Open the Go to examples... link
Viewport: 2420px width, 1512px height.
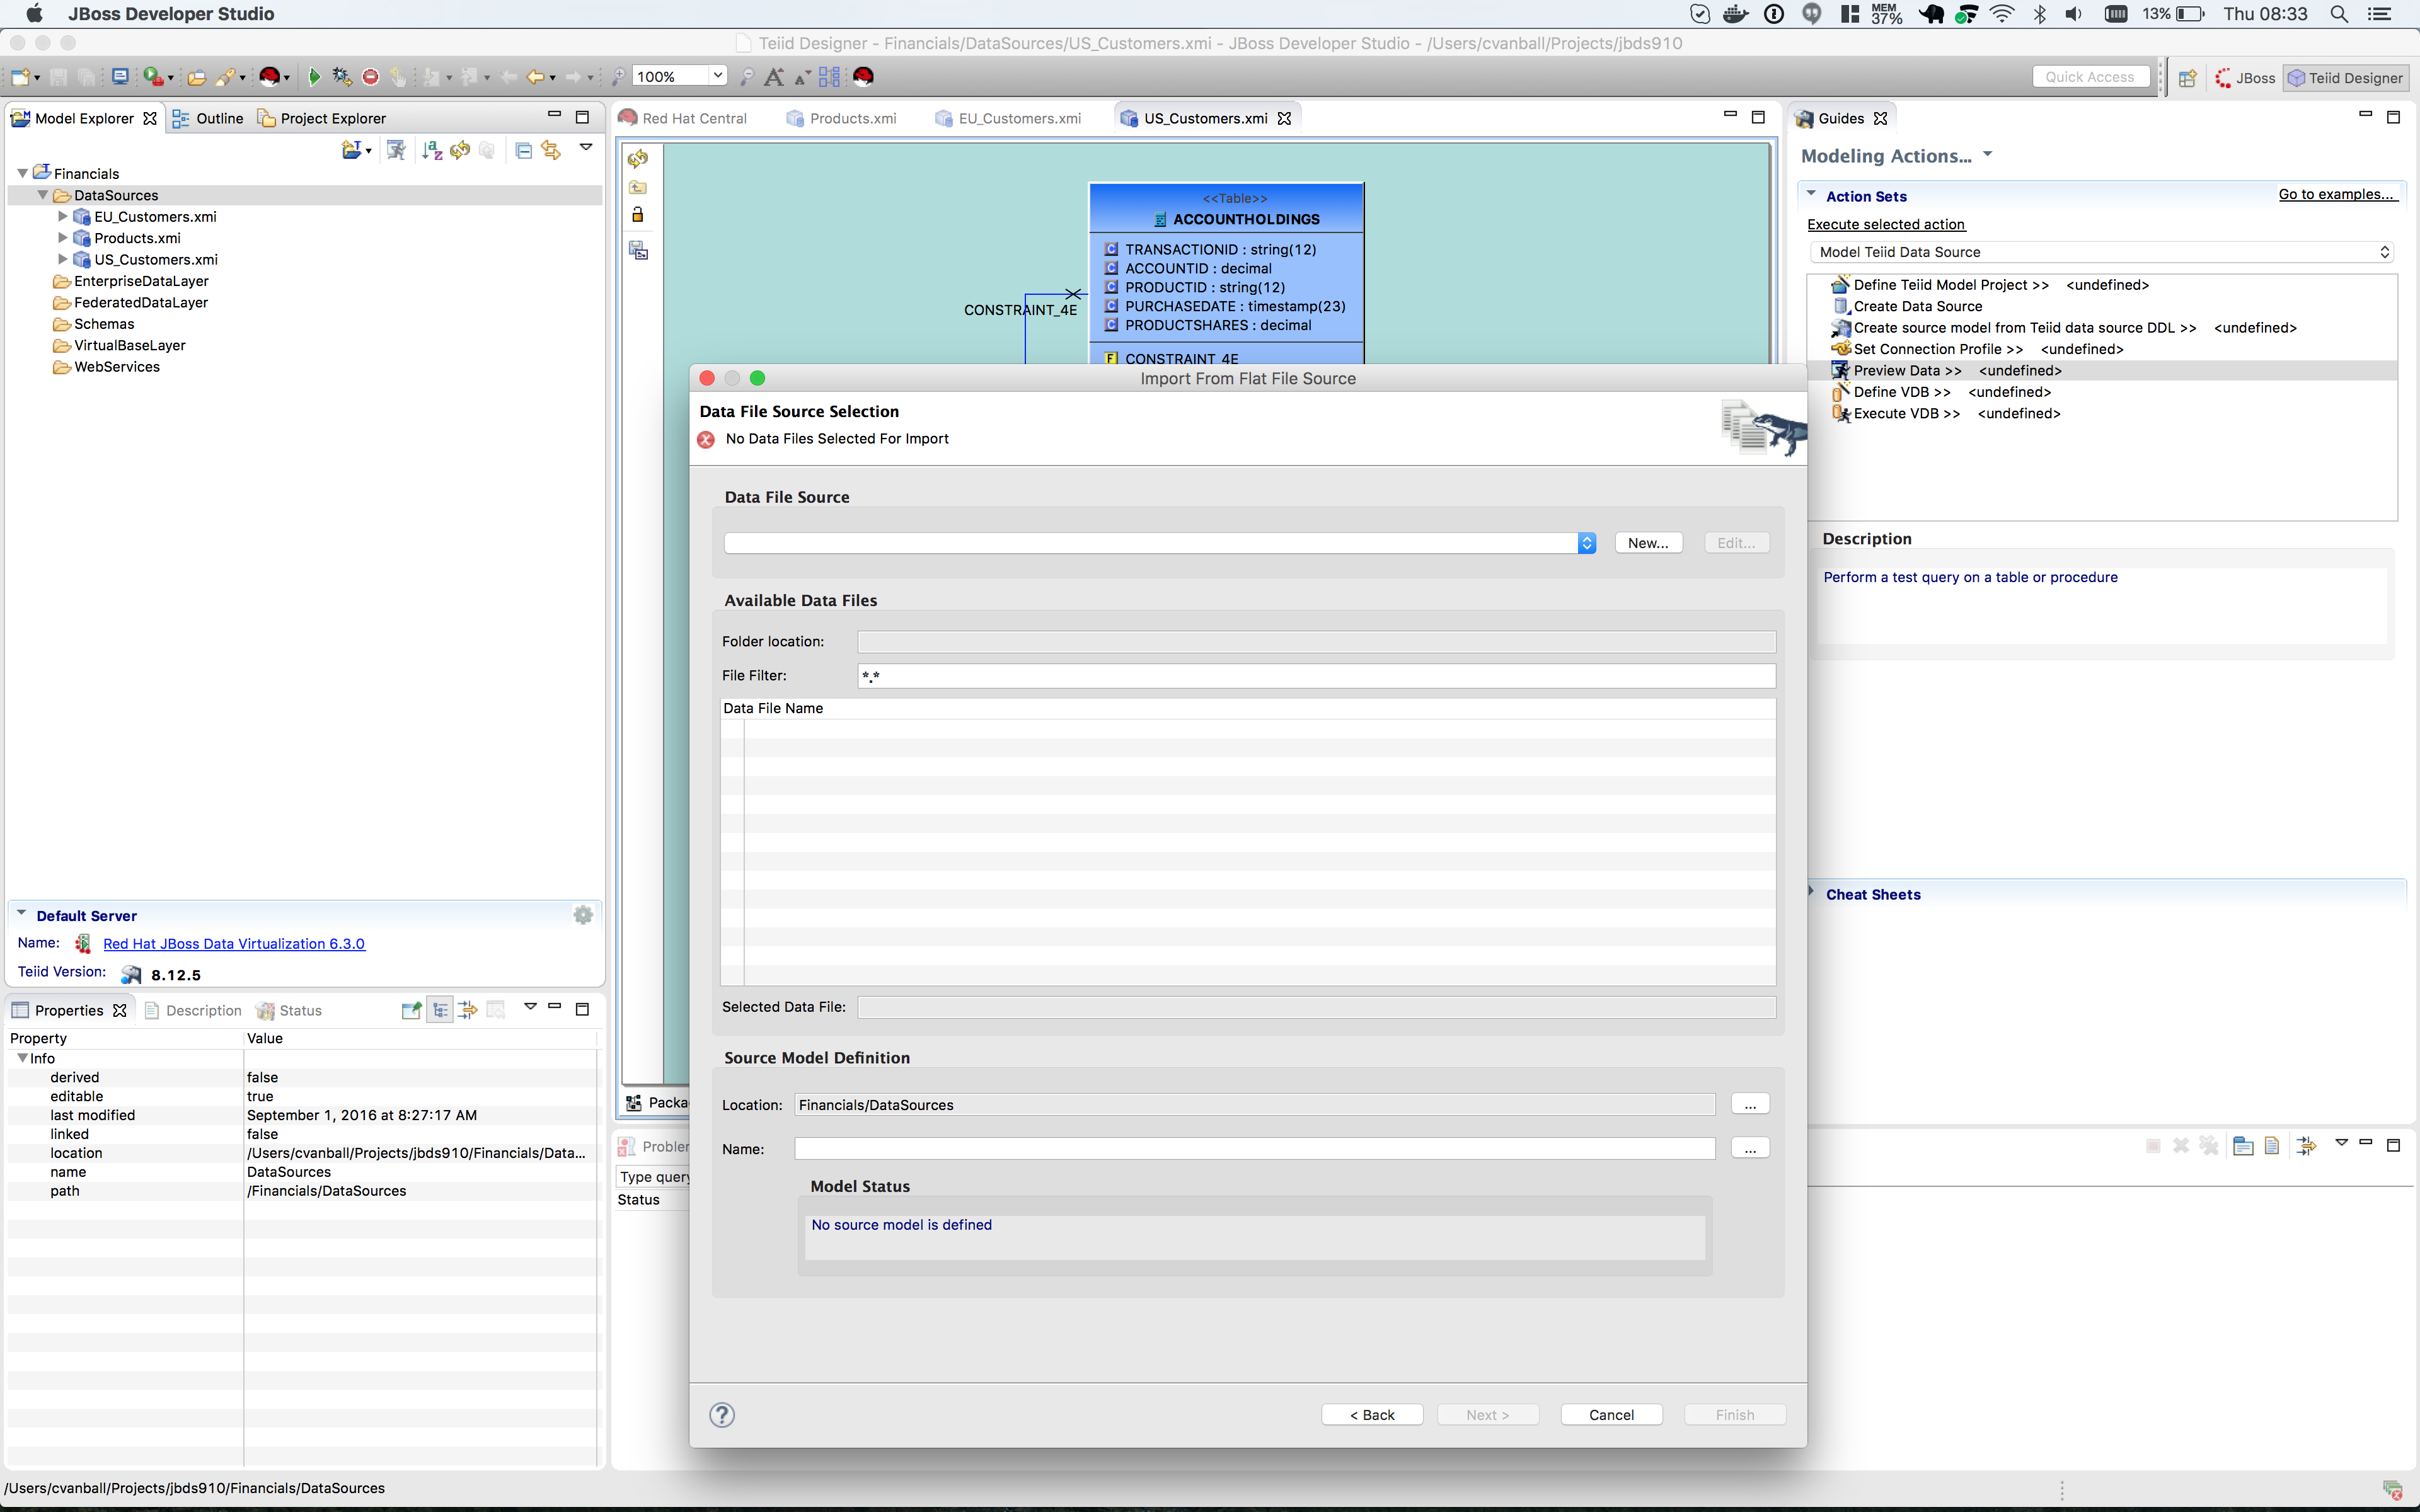2338,194
